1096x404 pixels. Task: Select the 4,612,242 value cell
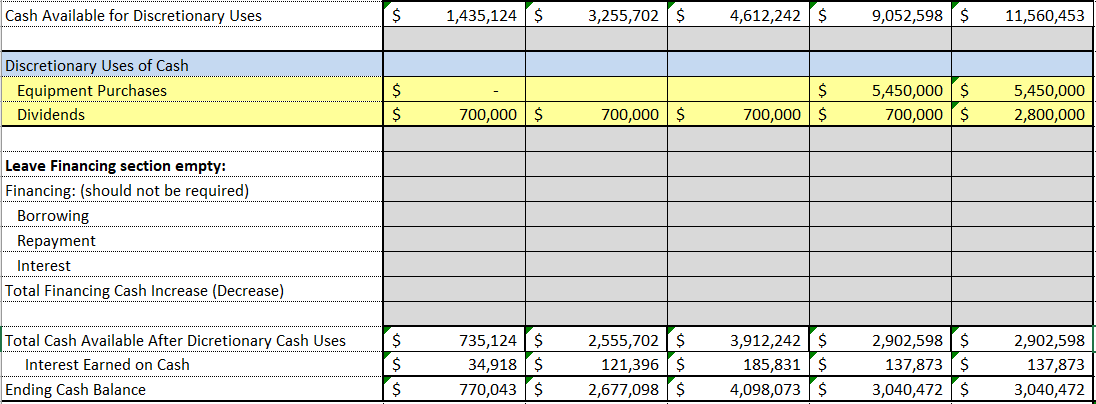point(738,15)
